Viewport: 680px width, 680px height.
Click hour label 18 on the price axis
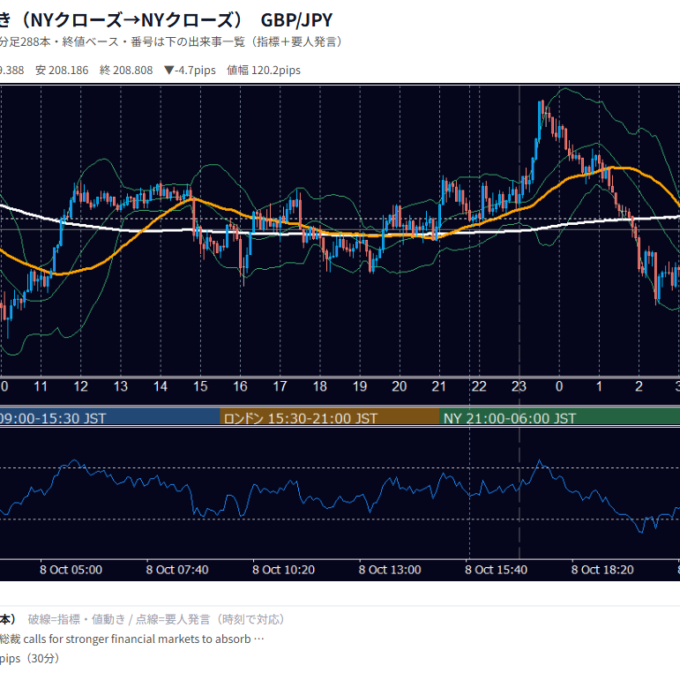click(320, 386)
